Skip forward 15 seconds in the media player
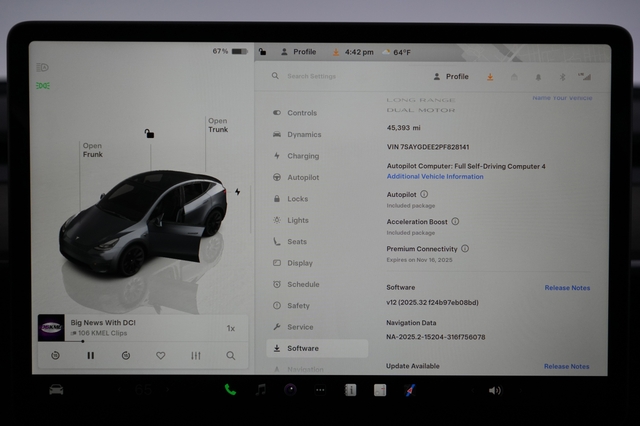The image size is (640, 426). [126, 356]
